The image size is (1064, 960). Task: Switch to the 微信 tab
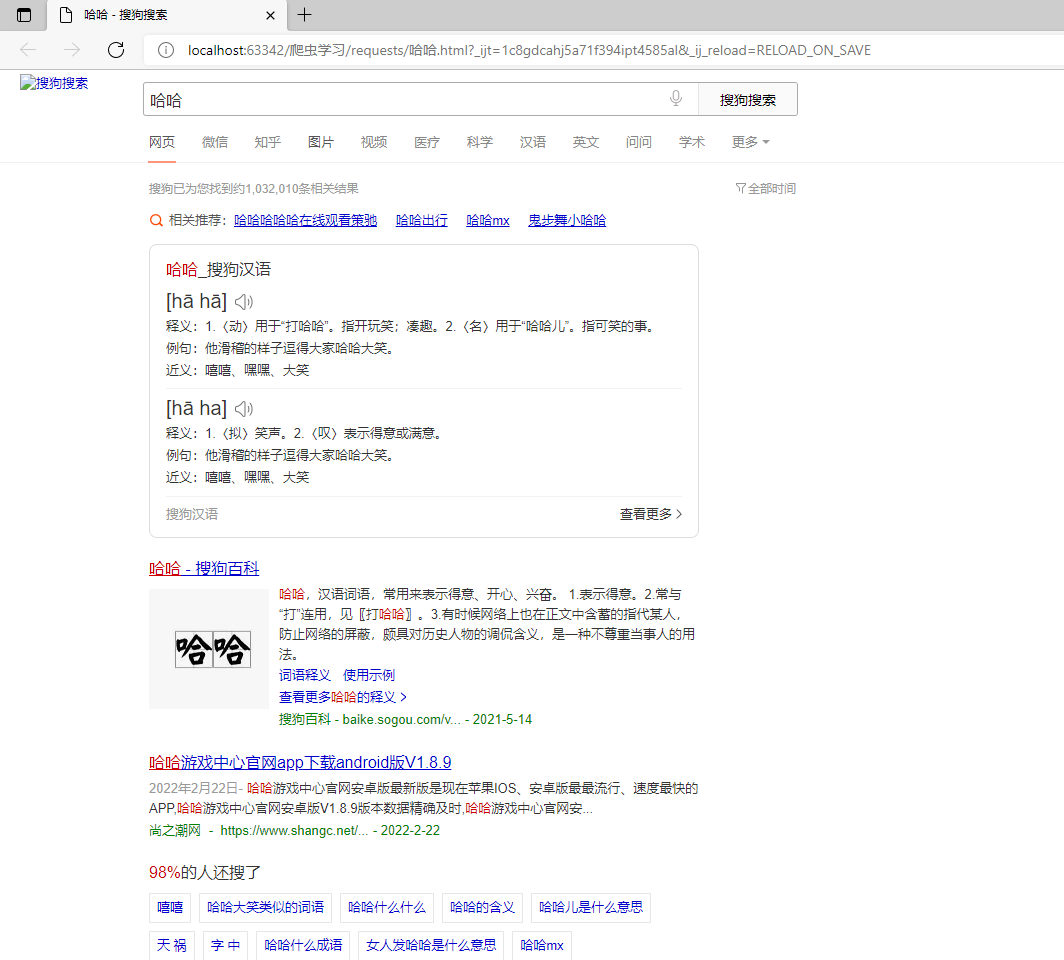pos(215,142)
